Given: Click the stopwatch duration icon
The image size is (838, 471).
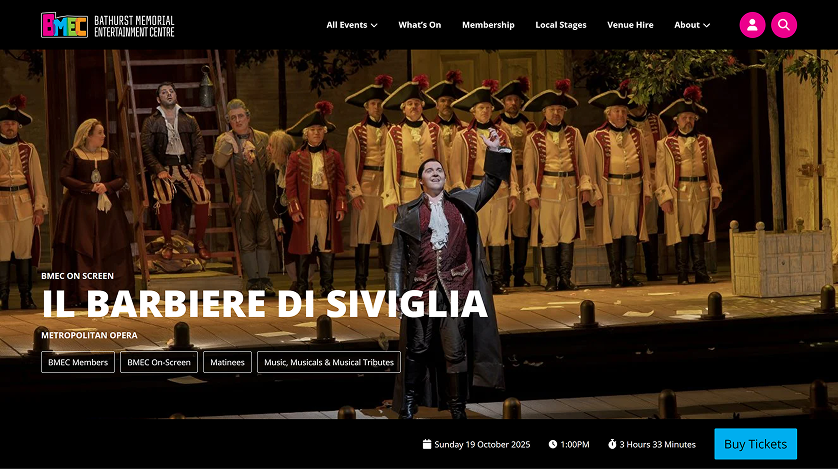Looking at the screenshot, I should click(612, 444).
